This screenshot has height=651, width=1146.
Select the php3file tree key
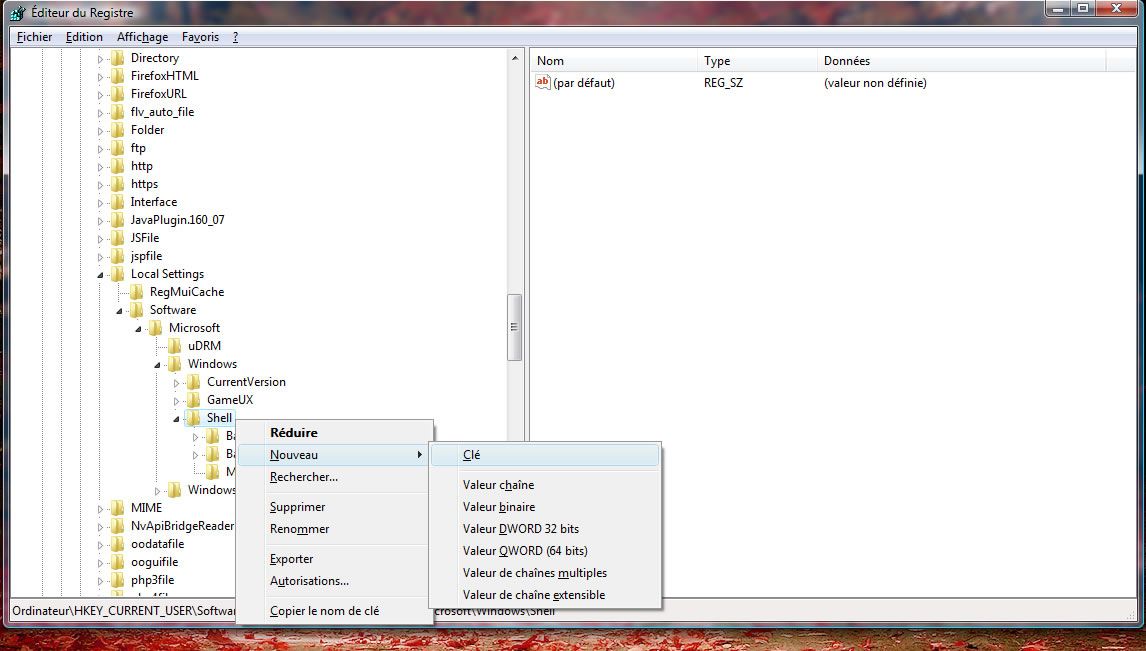coord(152,580)
